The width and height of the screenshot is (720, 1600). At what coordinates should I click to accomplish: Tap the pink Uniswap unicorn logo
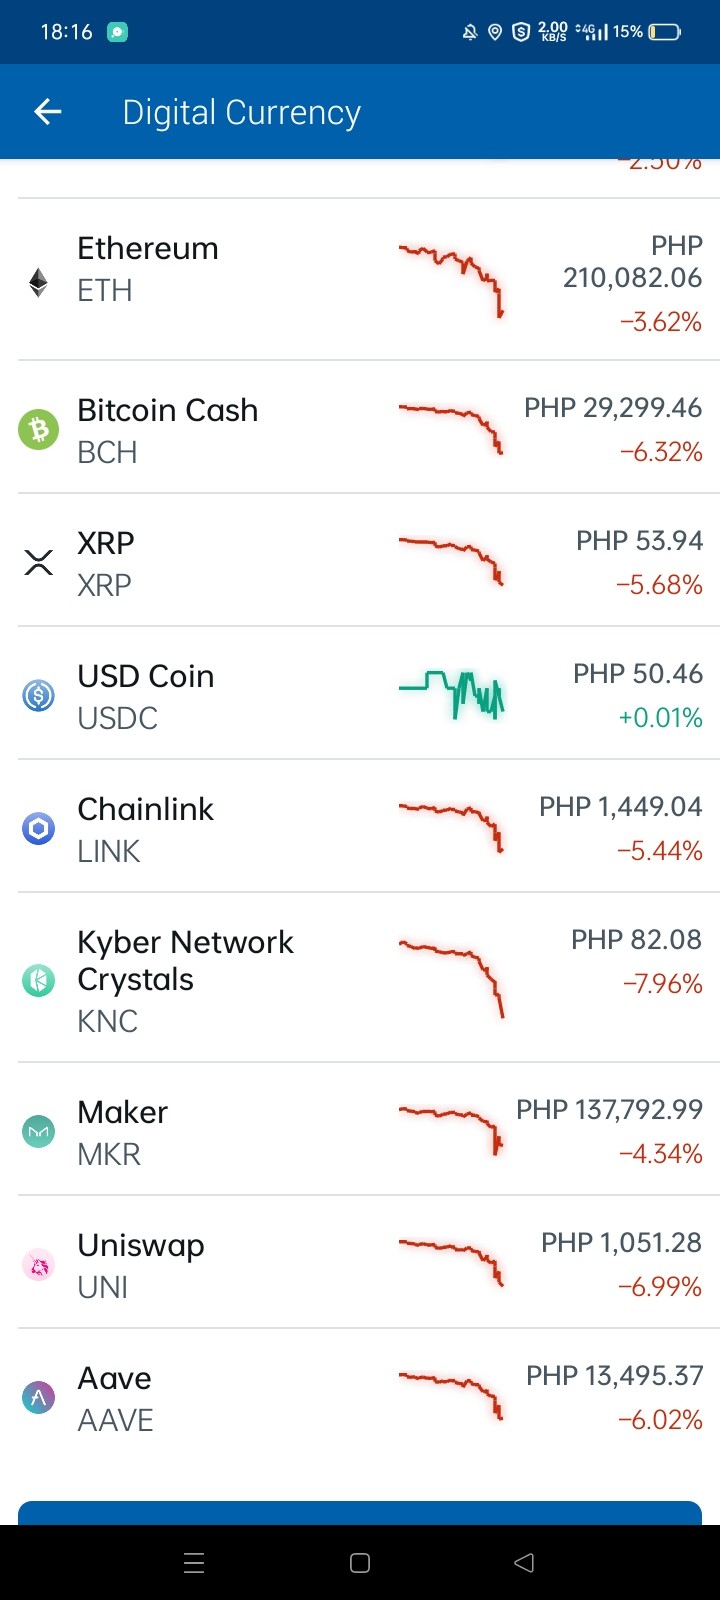(38, 1265)
